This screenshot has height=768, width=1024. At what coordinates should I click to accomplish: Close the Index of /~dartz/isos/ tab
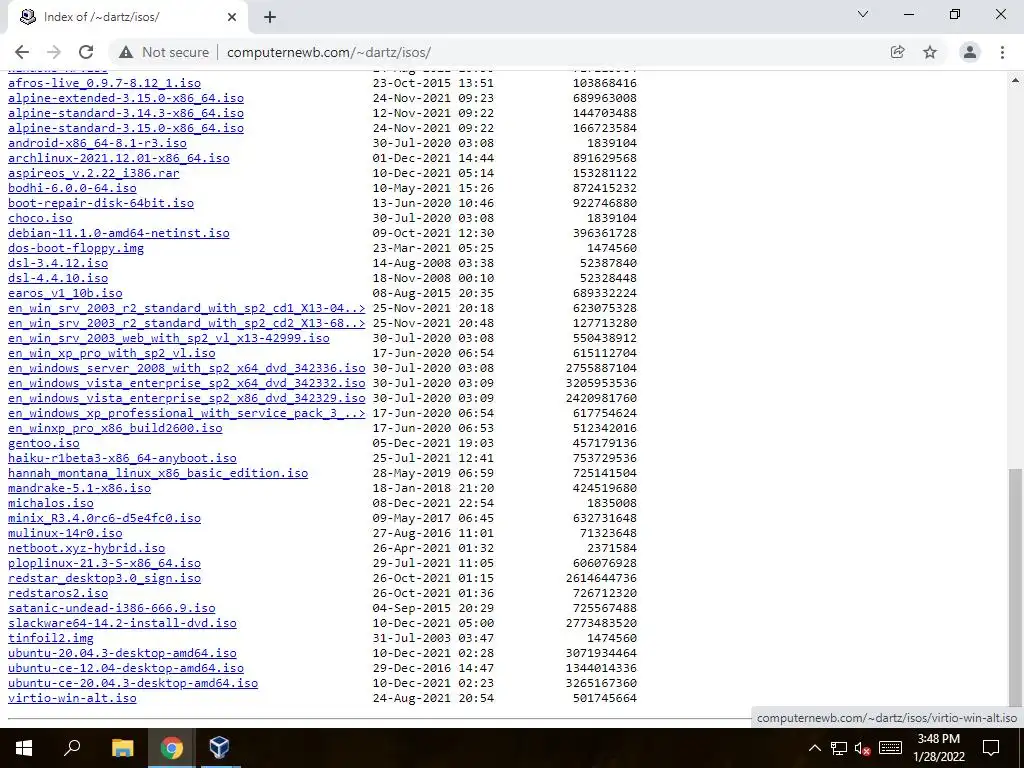[232, 18]
